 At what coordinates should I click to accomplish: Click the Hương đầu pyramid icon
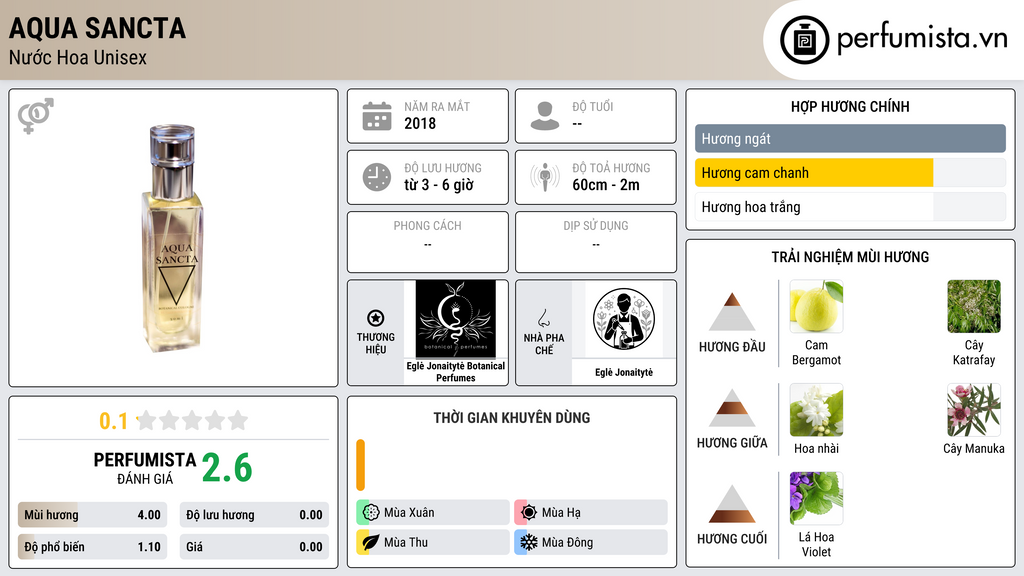coord(732,312)
